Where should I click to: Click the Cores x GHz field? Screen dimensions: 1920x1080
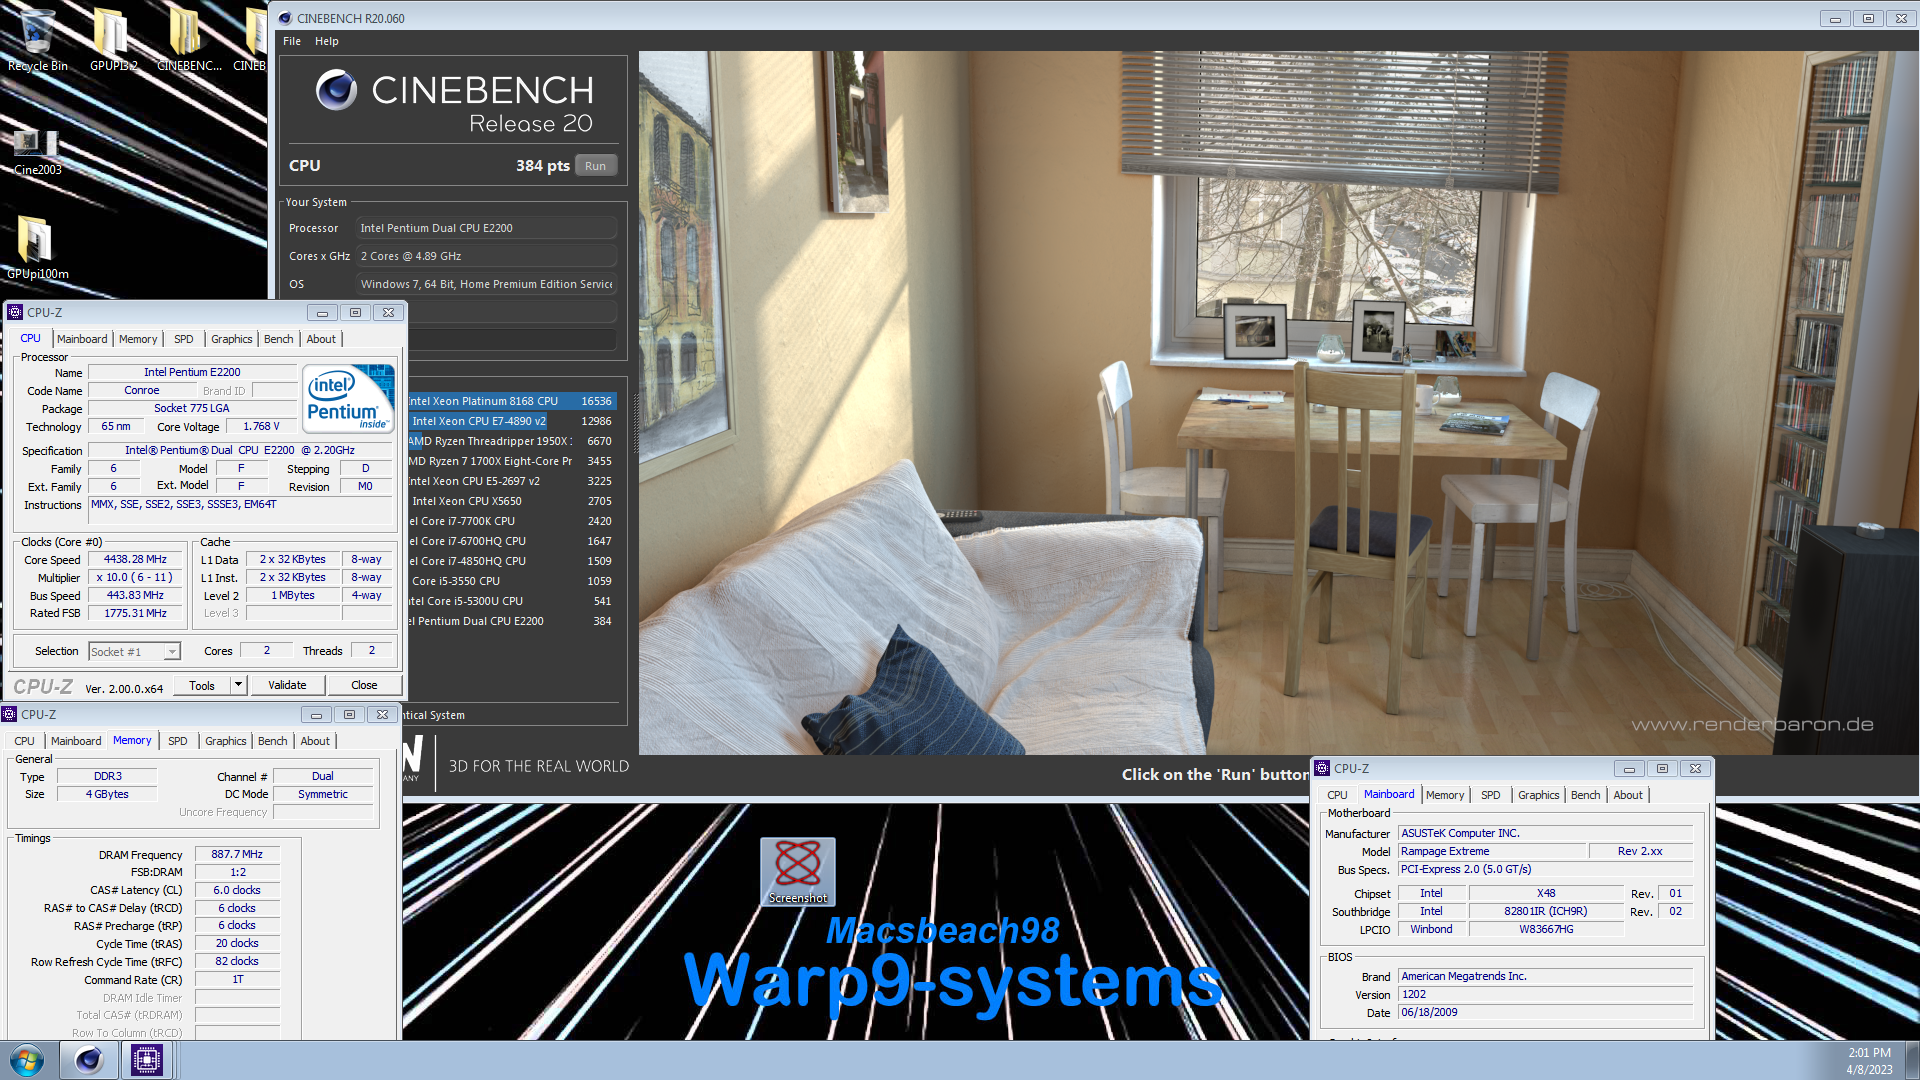point(486,256)
